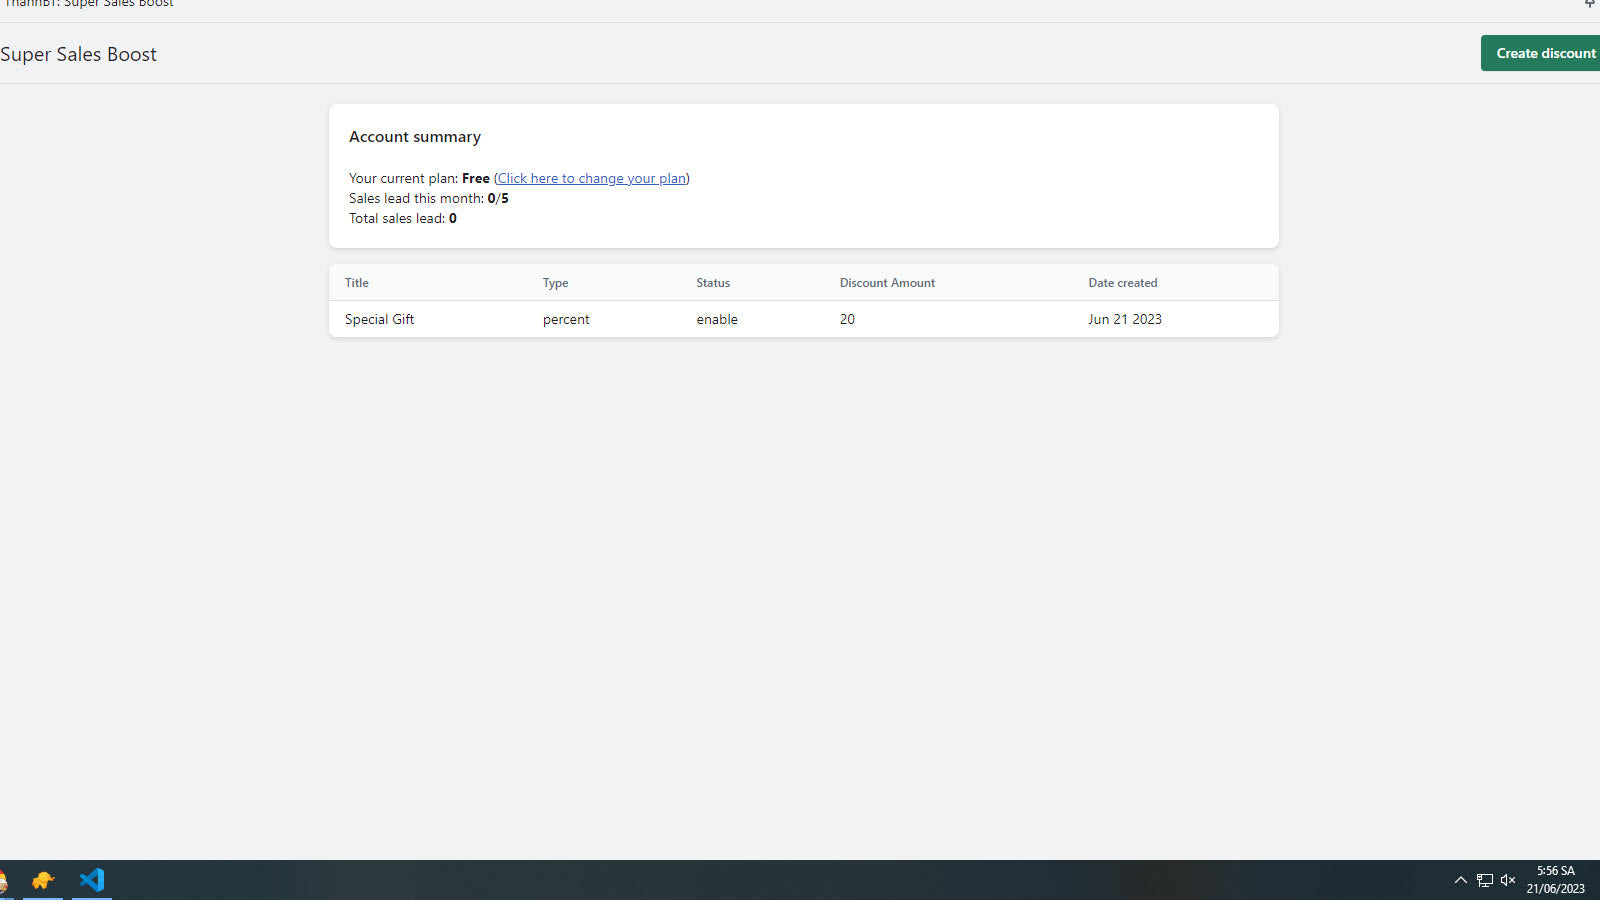Screen dimensions: 1600x900
Task: Open the network status tray icon
Action: click(x=1484, y=880)
